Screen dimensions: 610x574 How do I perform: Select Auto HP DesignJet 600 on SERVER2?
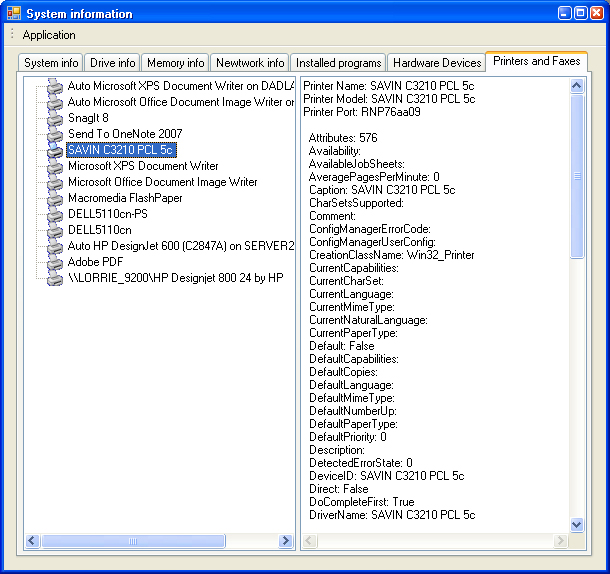[181, 246]
